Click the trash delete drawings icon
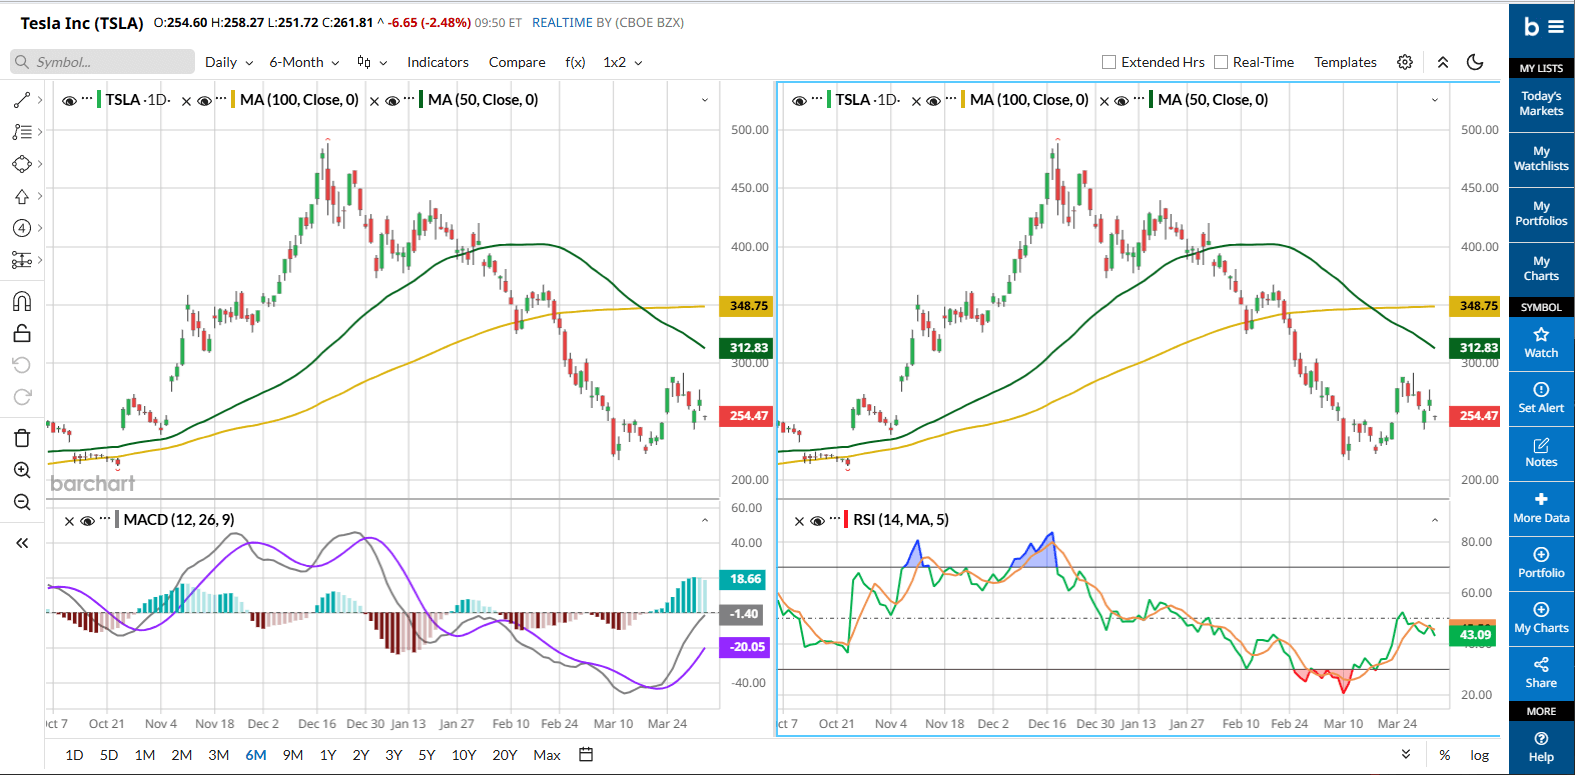 pos(22,438)
